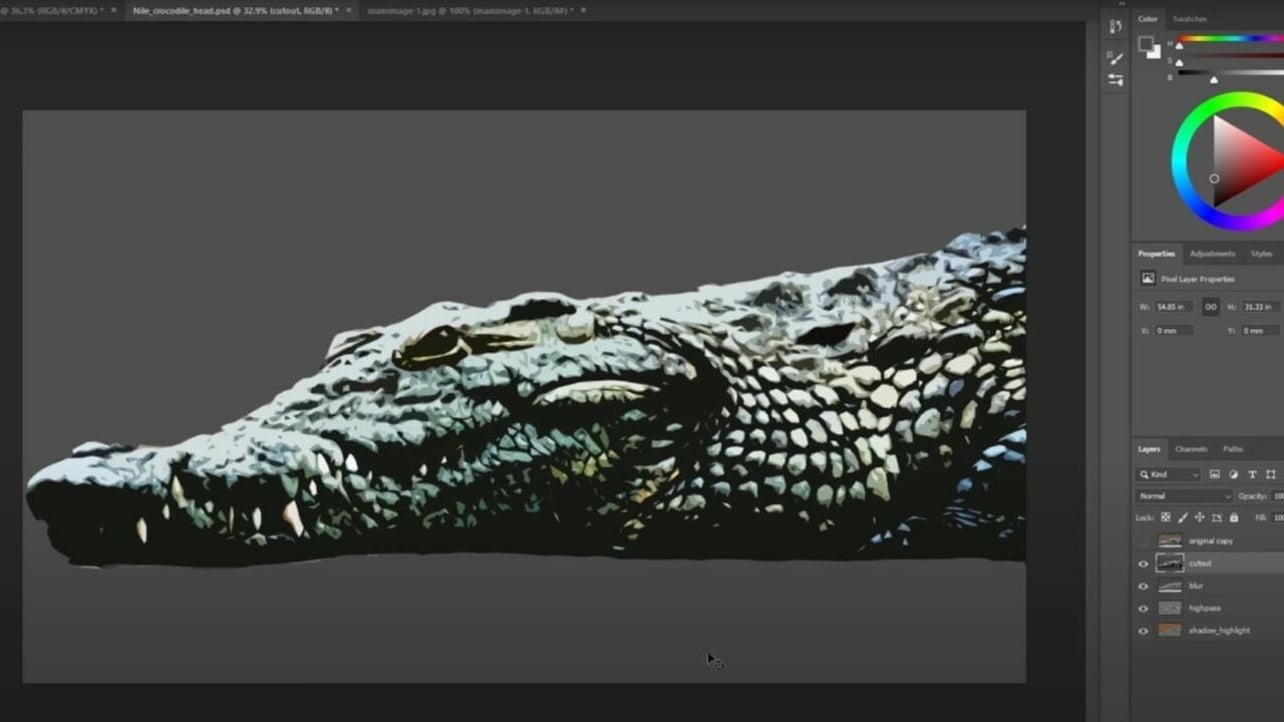Open the Opacity dropdown in Layers panel
This screenshot has width=1284, height=722.
pyautogui.click(x=1277, y=496)
